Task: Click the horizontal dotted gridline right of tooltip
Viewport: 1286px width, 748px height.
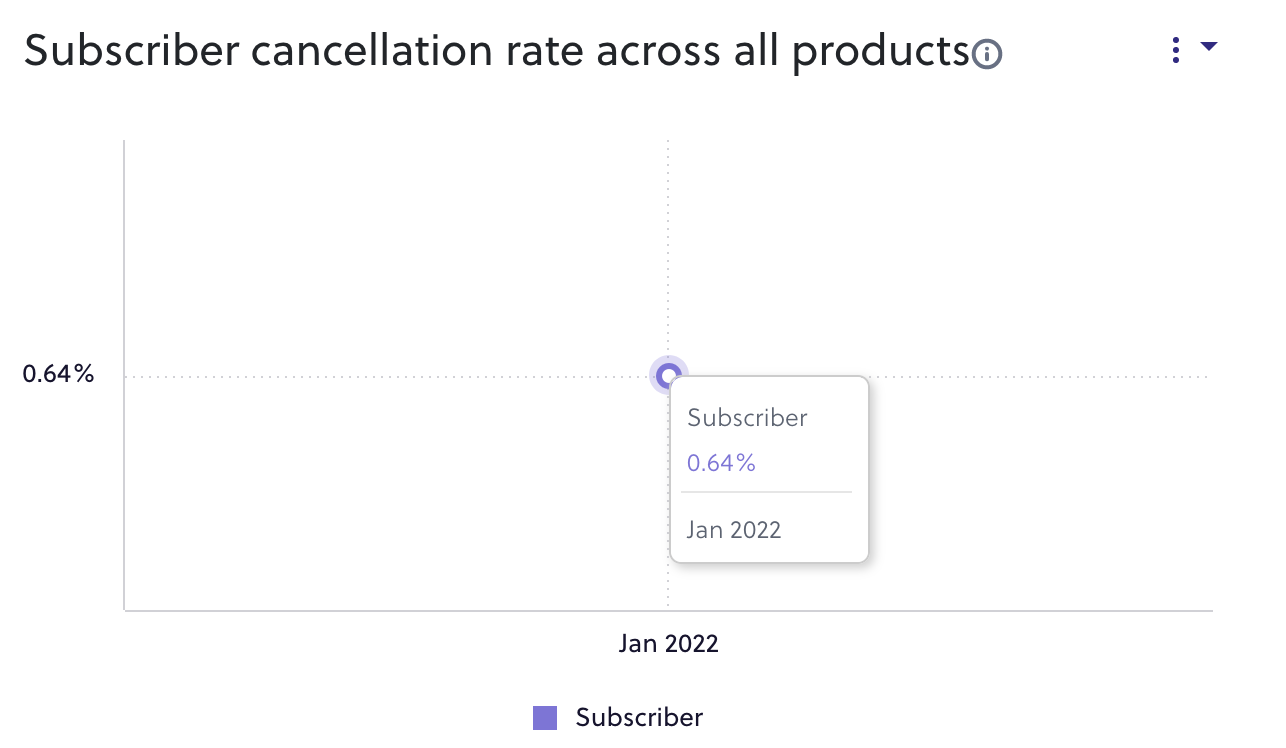Action: pyautogui.click(x=1038, y=377)
